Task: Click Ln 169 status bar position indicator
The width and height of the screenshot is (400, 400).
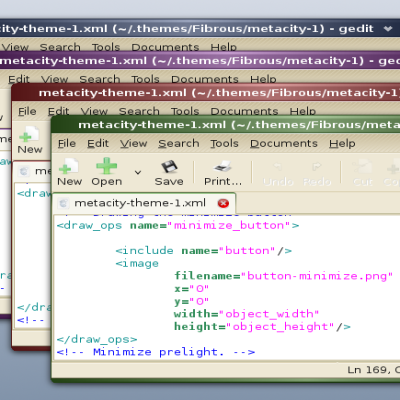Action: (x=373, y=370)
